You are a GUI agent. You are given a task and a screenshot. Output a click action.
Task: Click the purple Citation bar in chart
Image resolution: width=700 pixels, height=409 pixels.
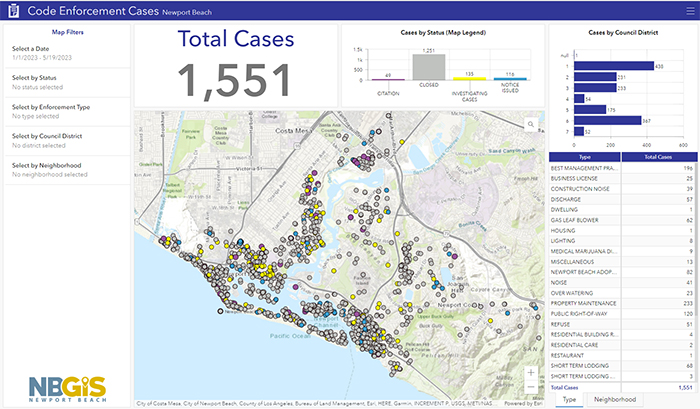tap(386, 79)
